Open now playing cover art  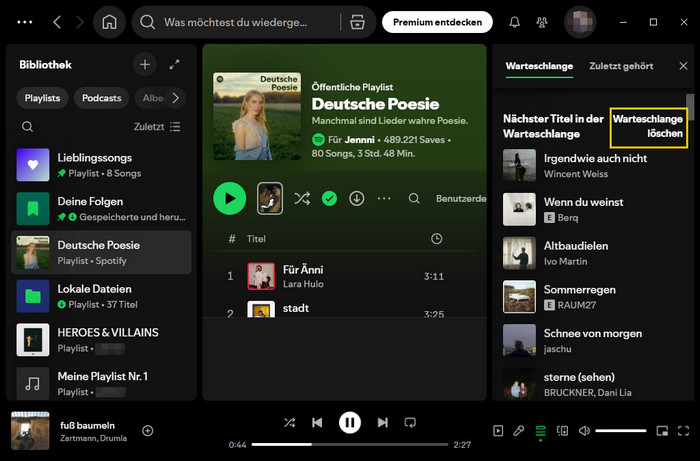click(30, 431)
